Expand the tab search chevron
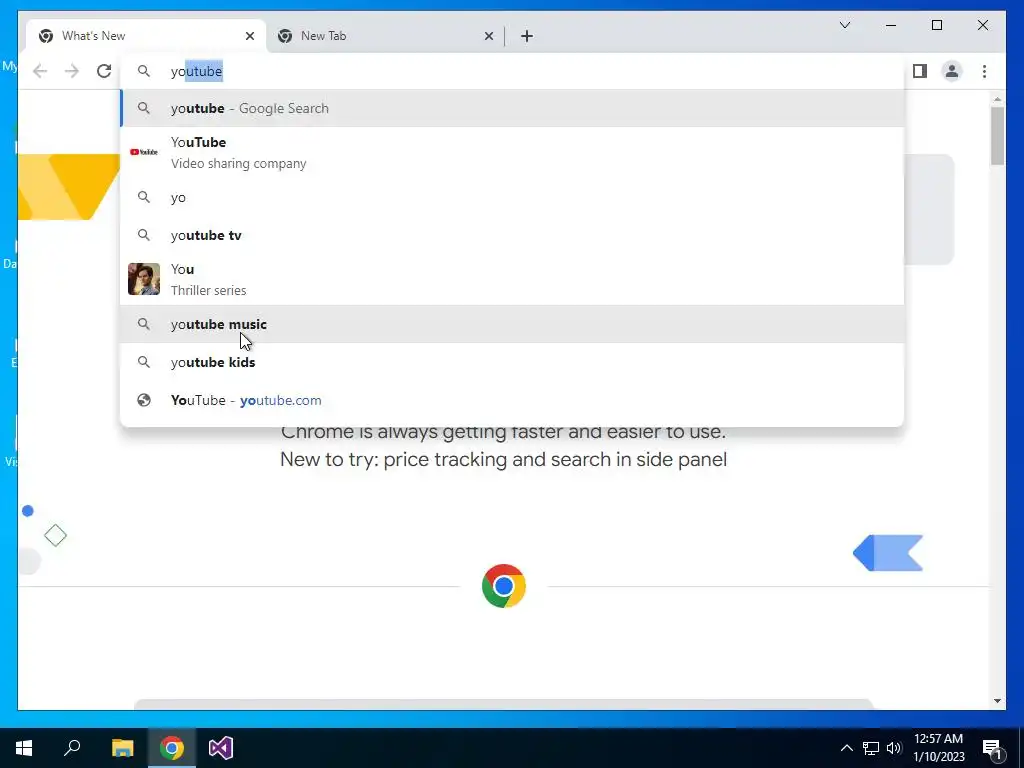The width and height of the screenshot is (1024, 768). pyautogui.click(x=844, y=25)
